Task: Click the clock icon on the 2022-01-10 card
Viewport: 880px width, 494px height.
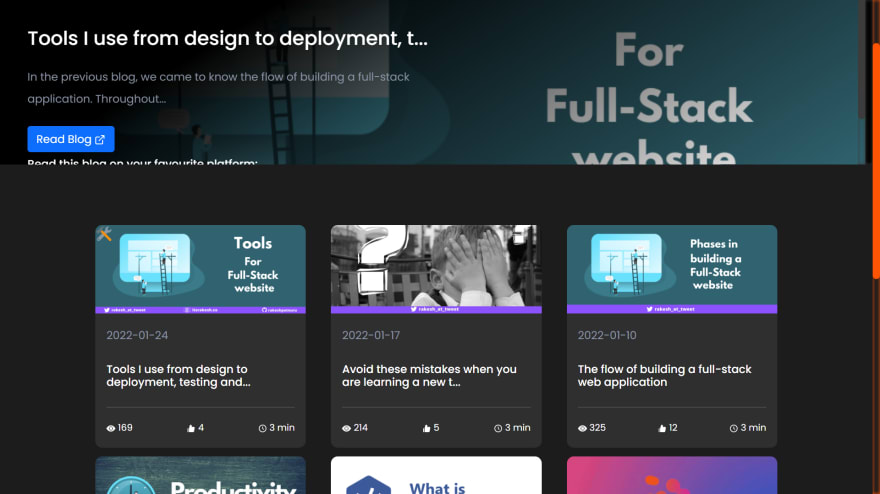Action: coord(734,428)
